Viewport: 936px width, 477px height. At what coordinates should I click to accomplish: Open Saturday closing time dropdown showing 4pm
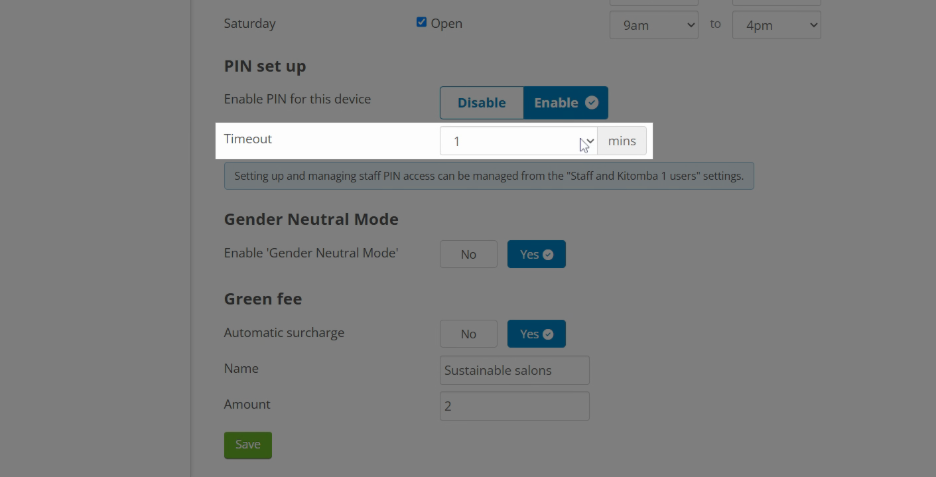776,25
